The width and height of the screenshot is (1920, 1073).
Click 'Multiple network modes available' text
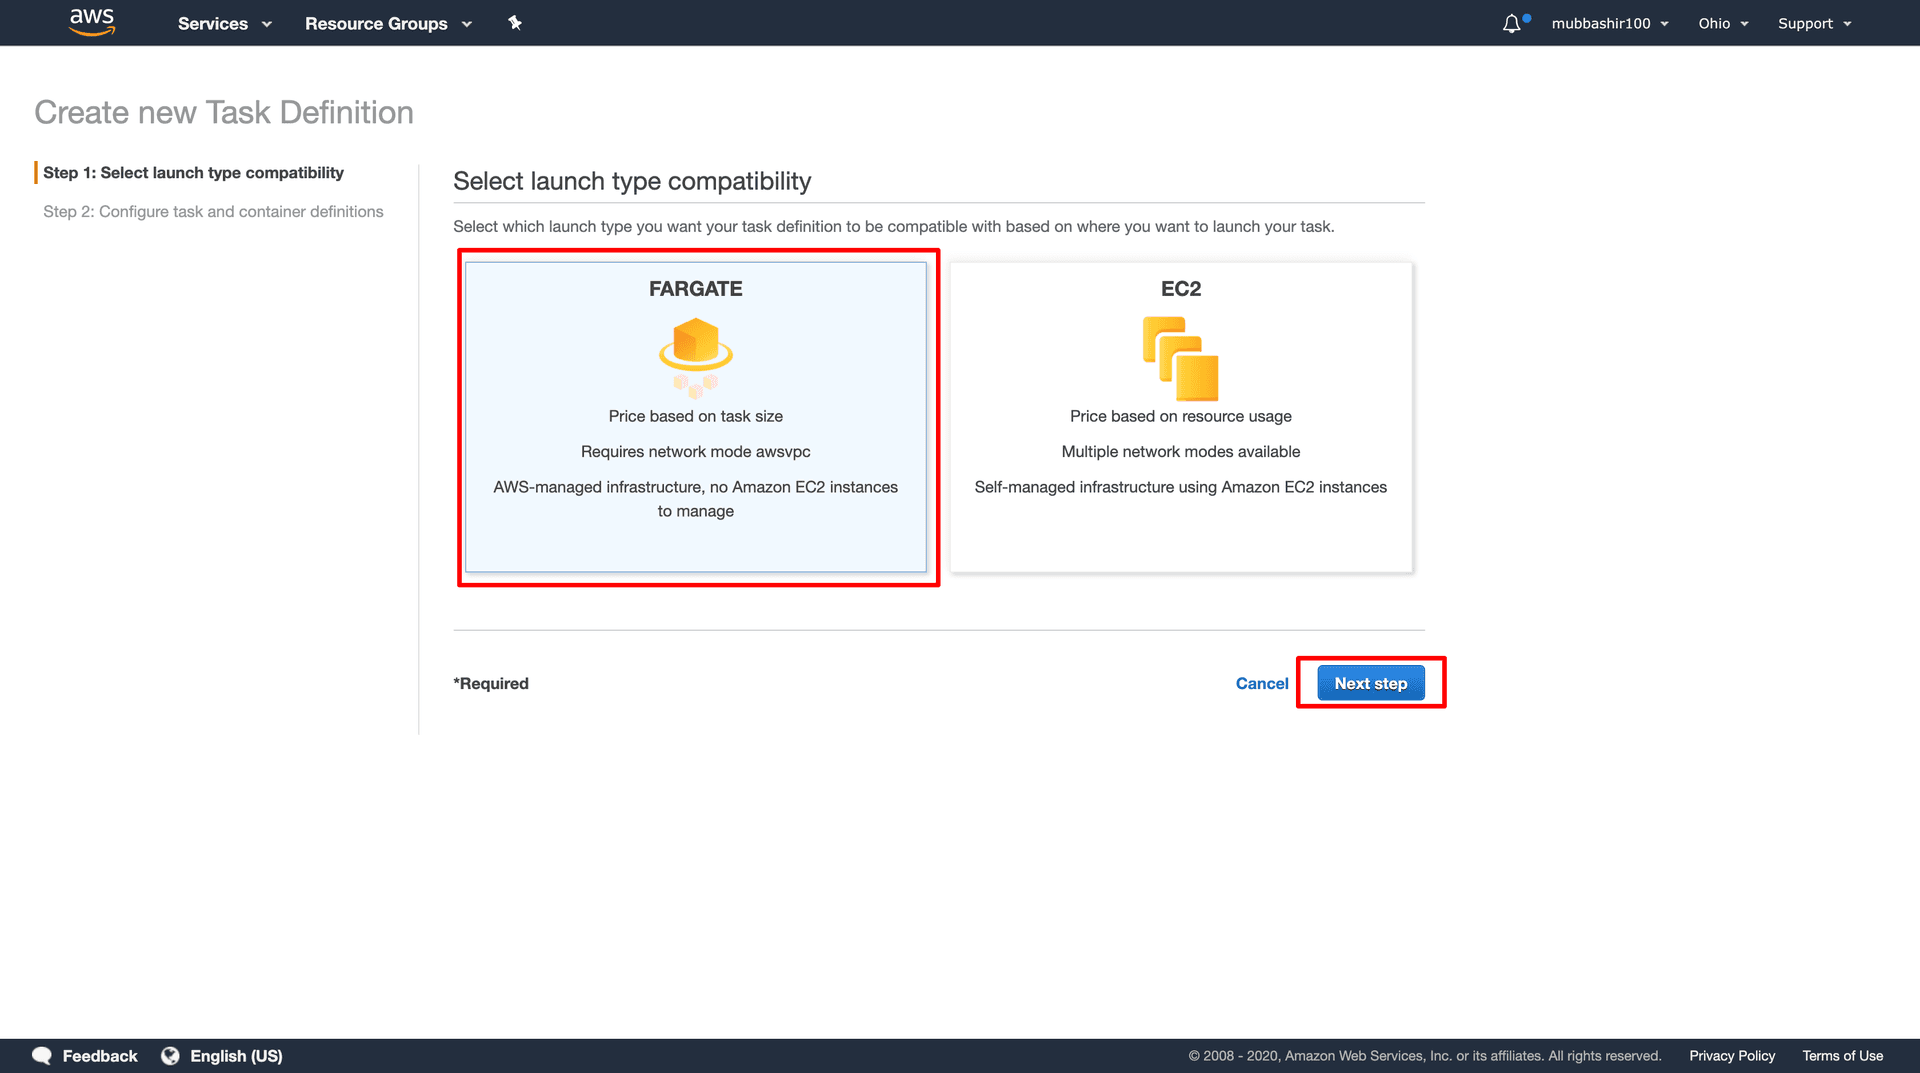coord(1181,451)
